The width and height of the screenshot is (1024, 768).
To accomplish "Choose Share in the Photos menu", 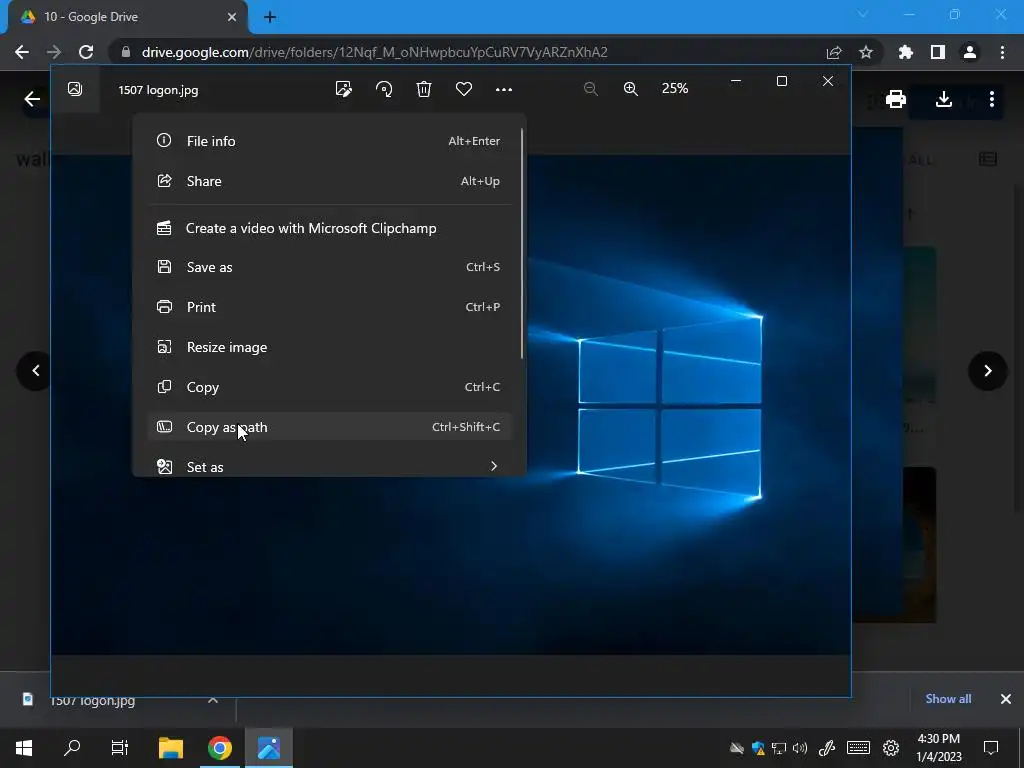I will (x=328, y=181).
